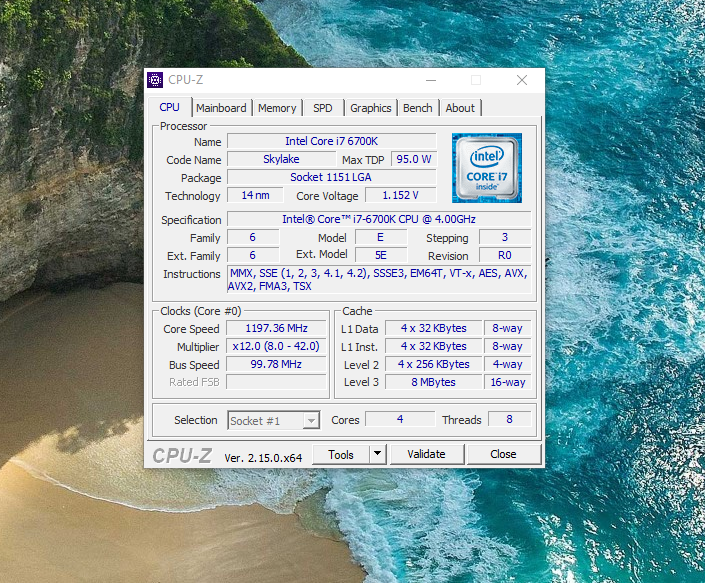Viewport: 705px width, 583px height.
Task: Click the Close button at bottom
Action: 503,454
